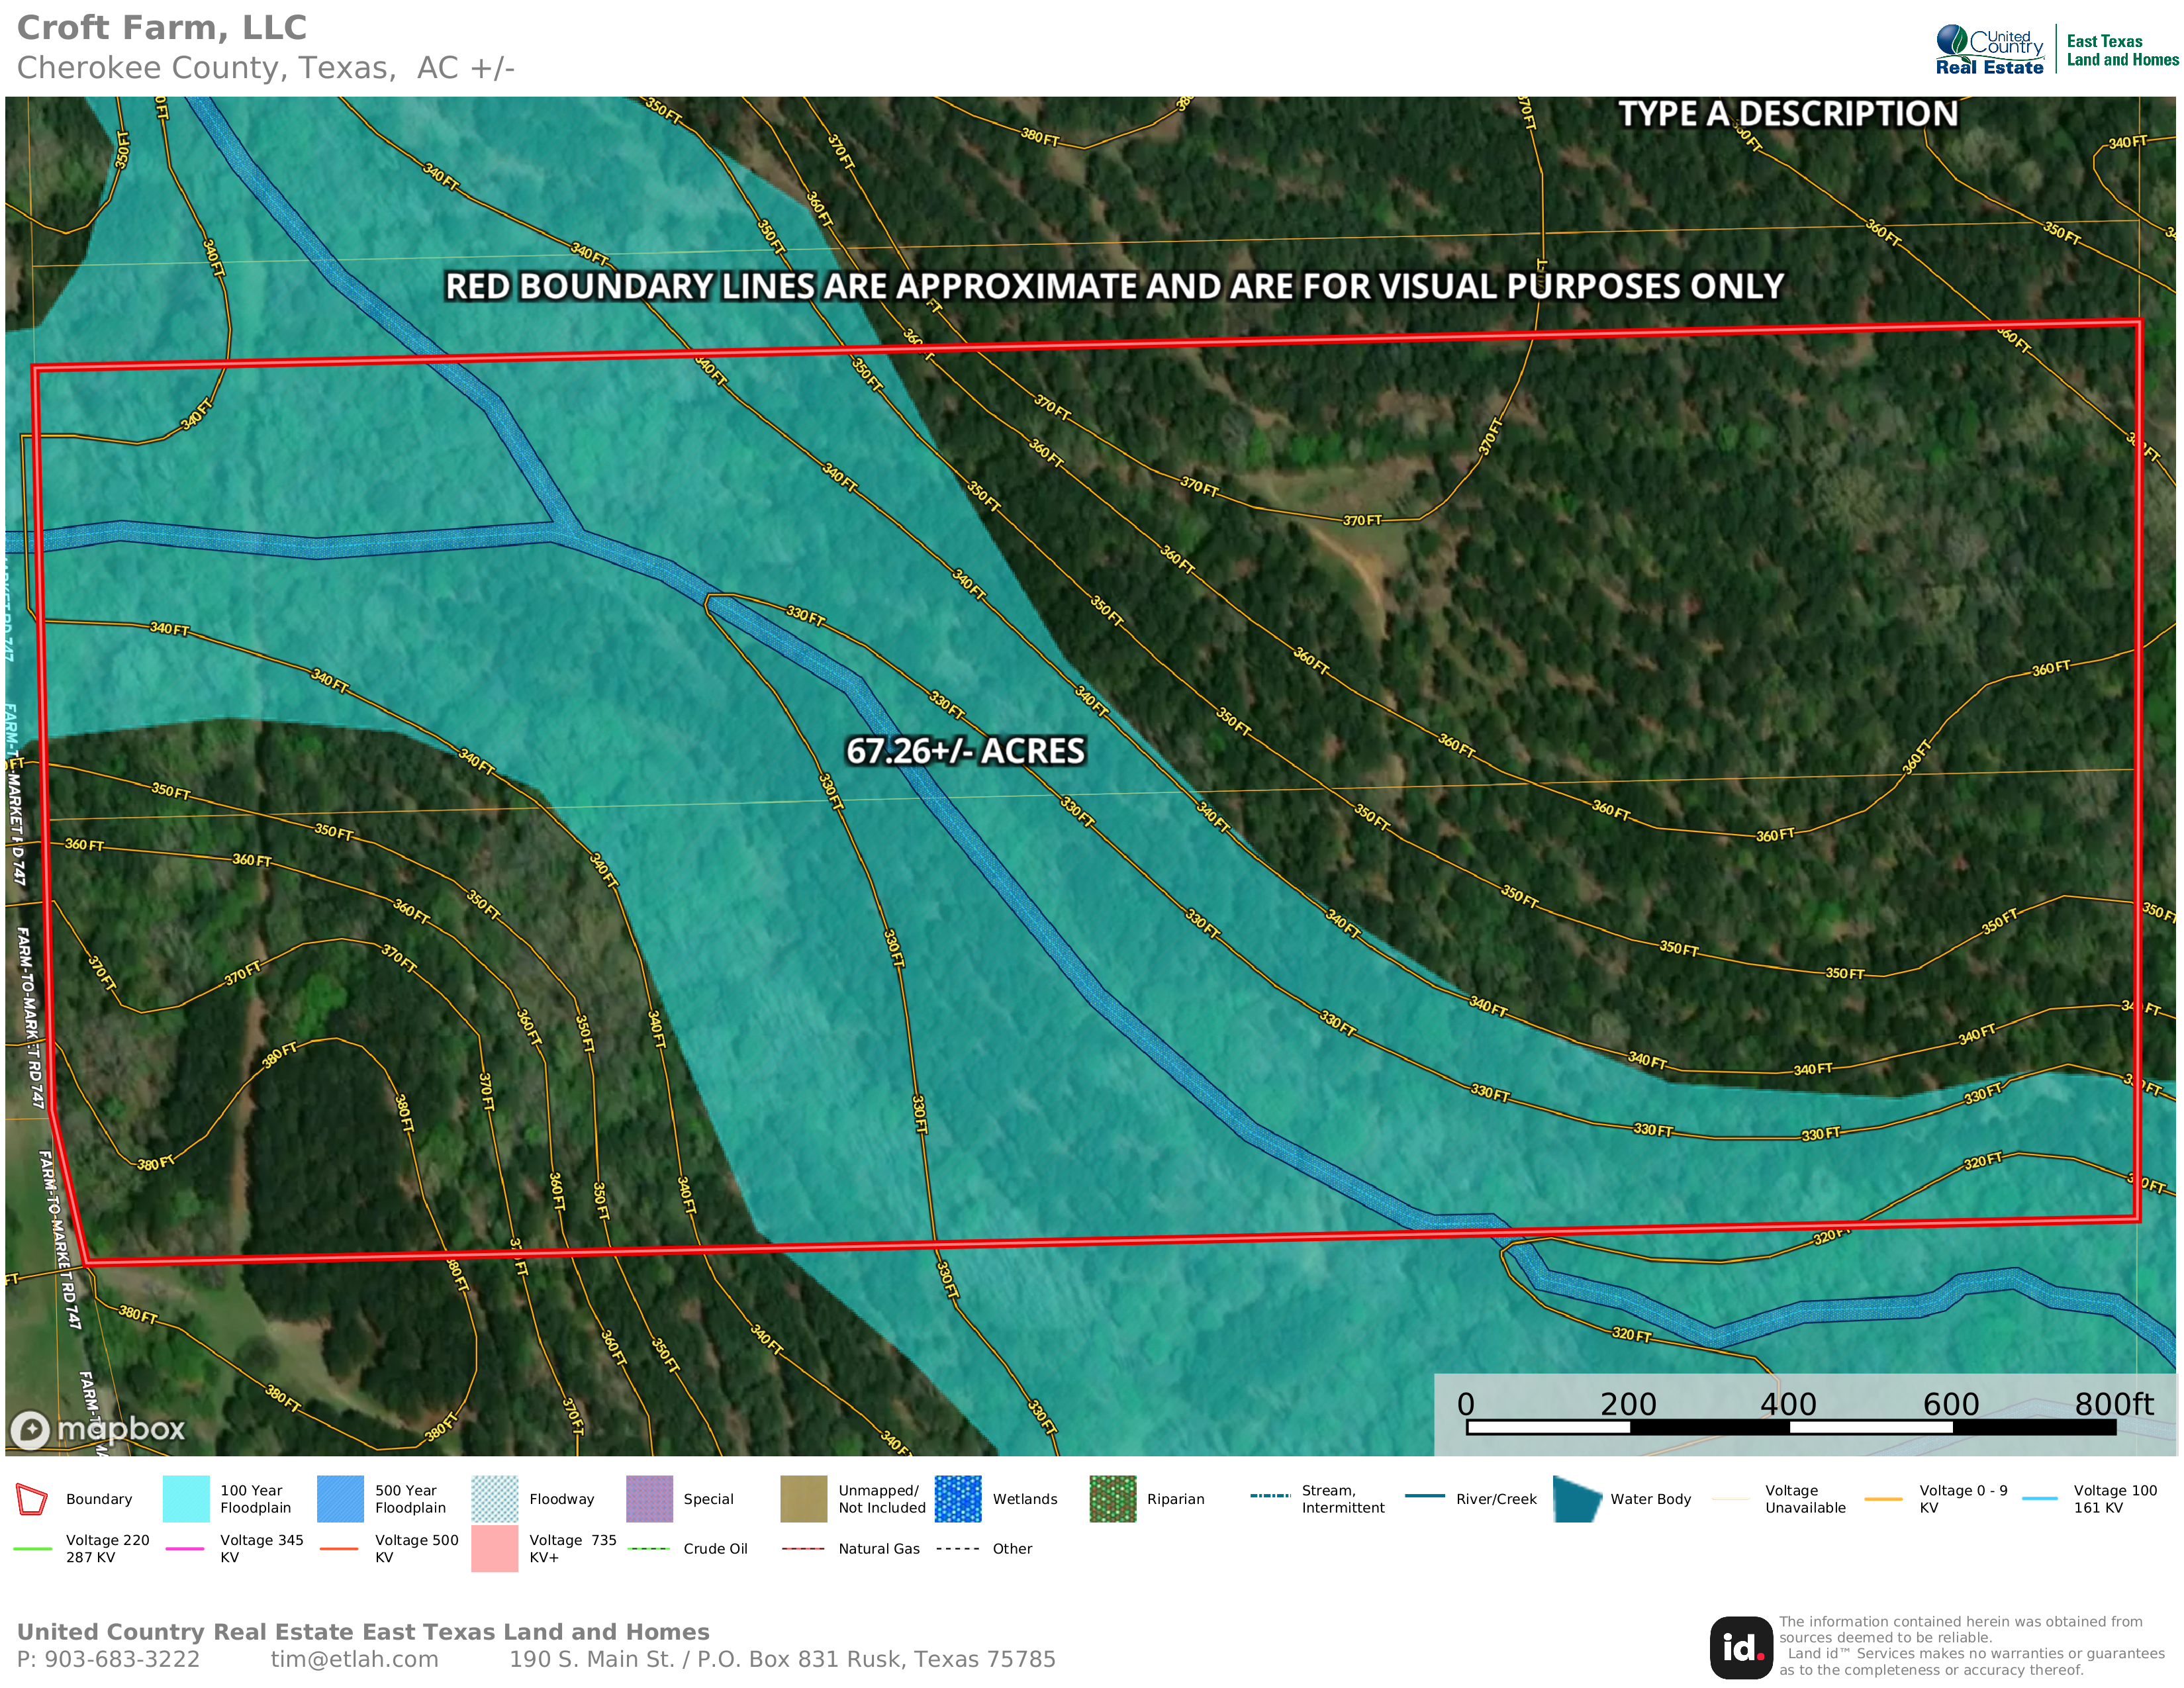Click the tim@etlah.com email address
The image size is (2184, 1688).
pos(354,1660)
